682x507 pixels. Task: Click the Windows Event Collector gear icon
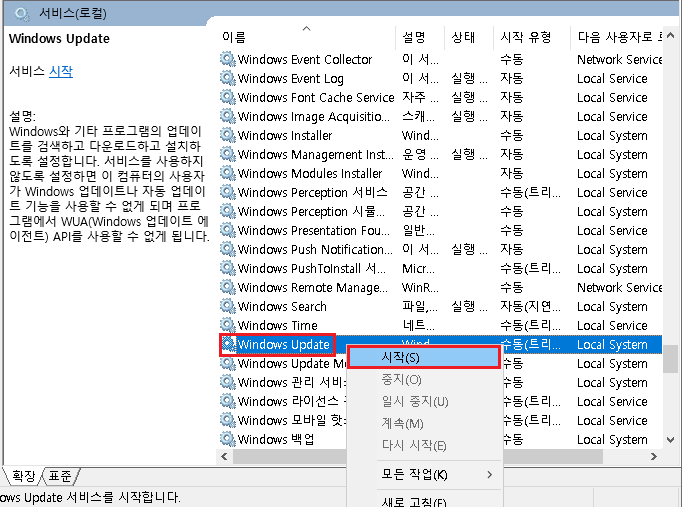(227, 59)
